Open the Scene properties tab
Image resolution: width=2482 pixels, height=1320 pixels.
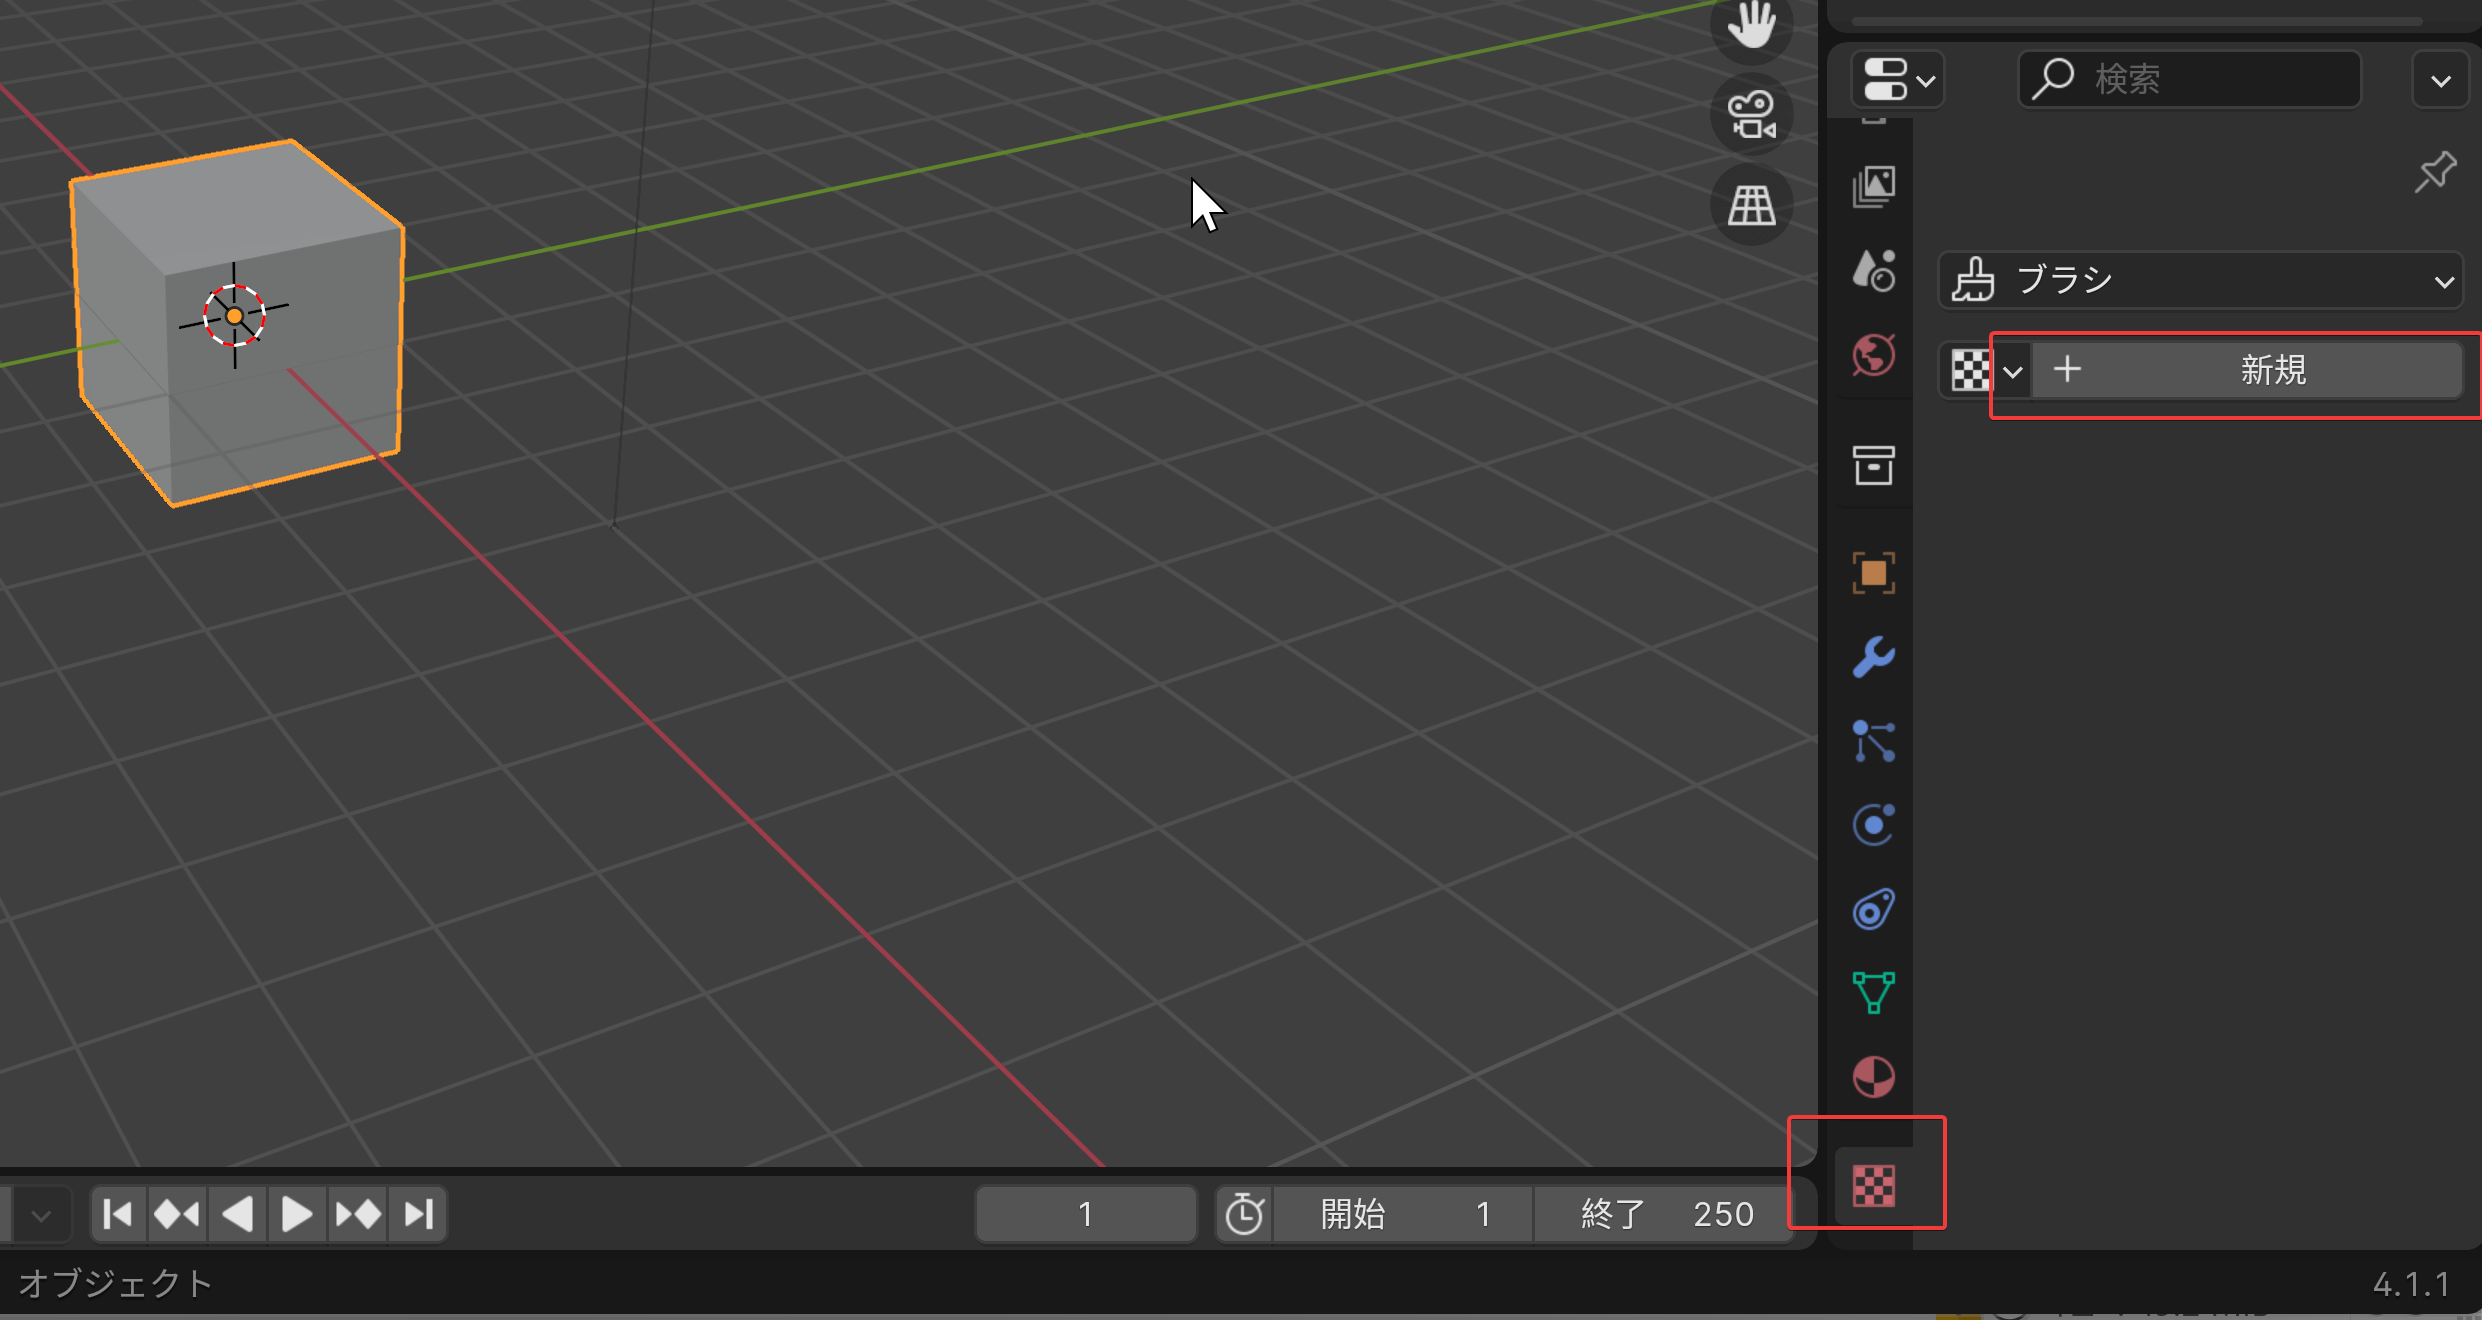pyautogui.click(x=1873, y=270)
